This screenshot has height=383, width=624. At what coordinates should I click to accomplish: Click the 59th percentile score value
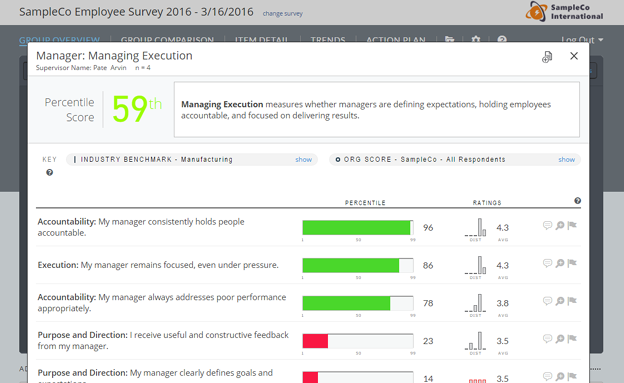pos(137,109)
